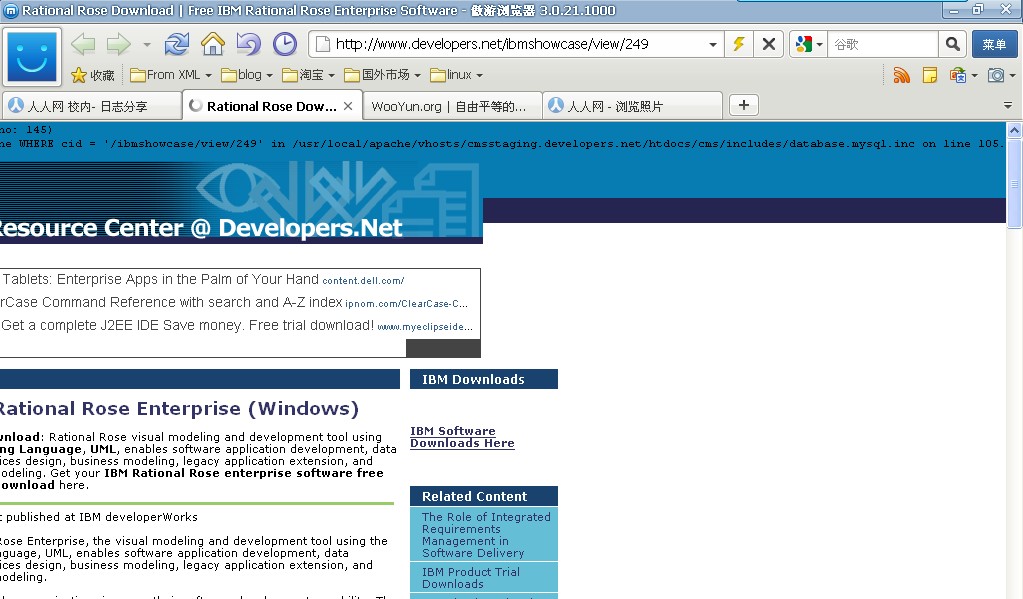Click the undo closed tab icon

249,44
